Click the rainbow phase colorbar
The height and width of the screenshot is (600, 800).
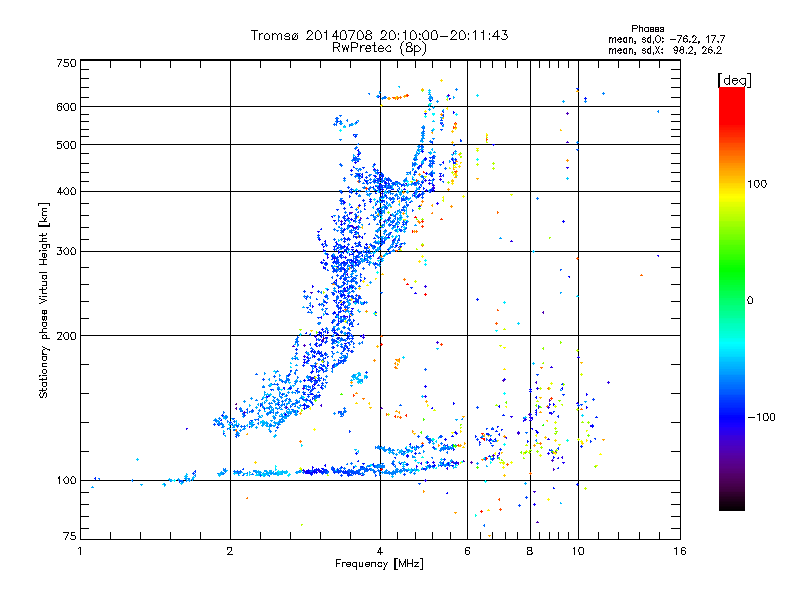pos(732,299)
